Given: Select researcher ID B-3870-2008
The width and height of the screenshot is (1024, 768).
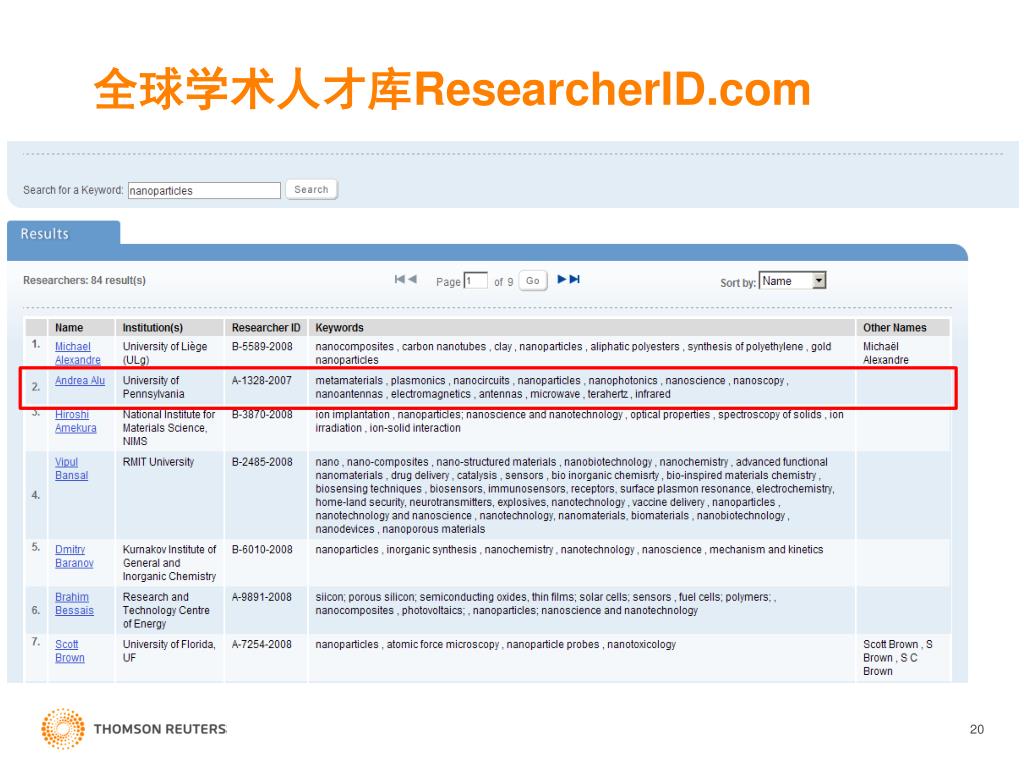Looking at the screenshot, I should [262, 414].
